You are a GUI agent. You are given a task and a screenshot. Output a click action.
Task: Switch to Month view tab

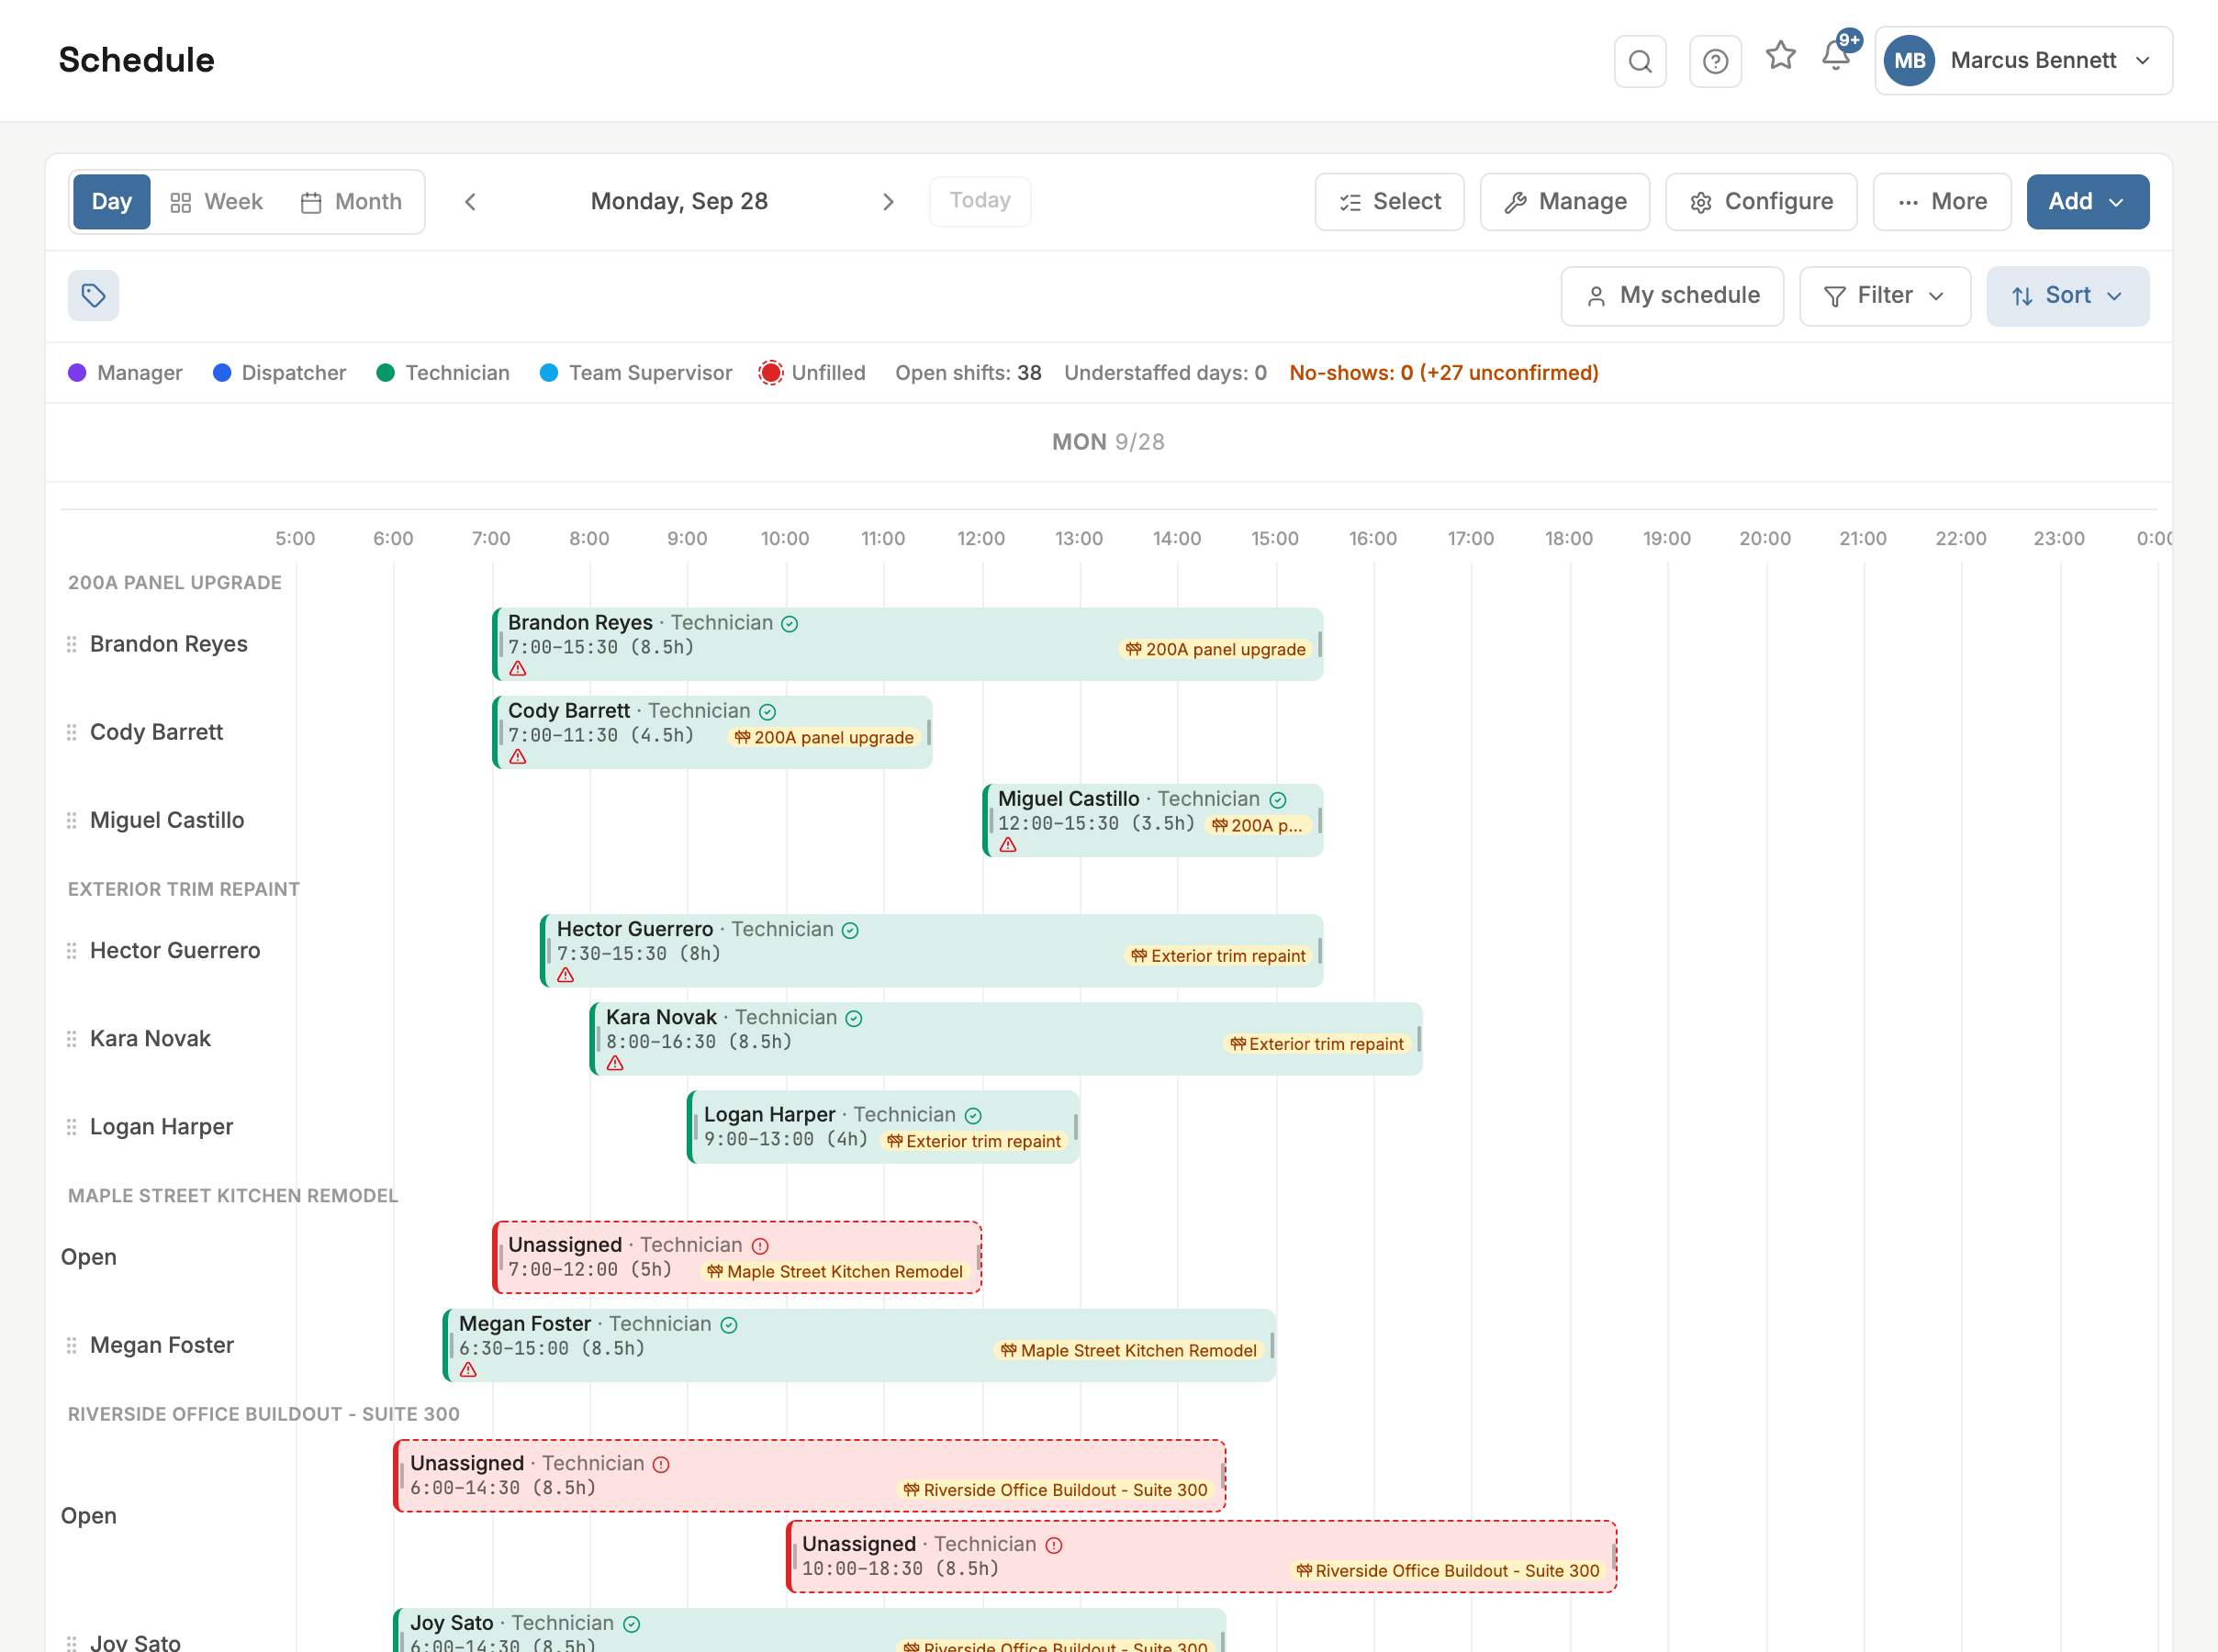[x=352, y=202]
